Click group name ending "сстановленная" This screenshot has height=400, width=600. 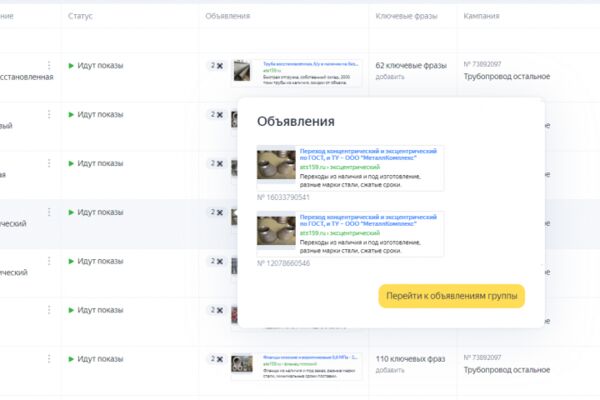click(x=27, y=77)
